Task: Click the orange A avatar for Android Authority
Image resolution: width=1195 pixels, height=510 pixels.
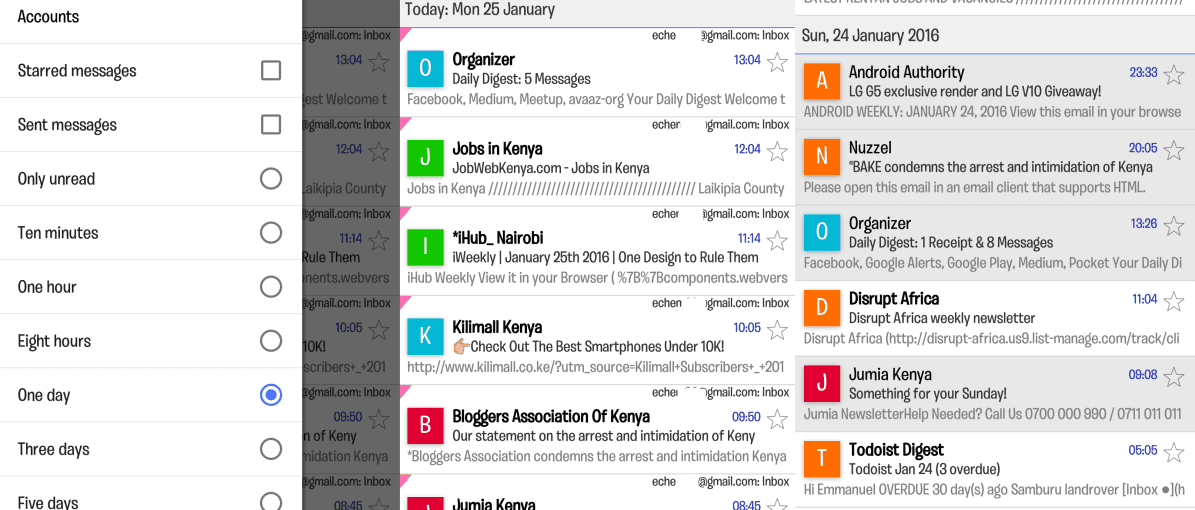Action: click(x=822, y=82)
